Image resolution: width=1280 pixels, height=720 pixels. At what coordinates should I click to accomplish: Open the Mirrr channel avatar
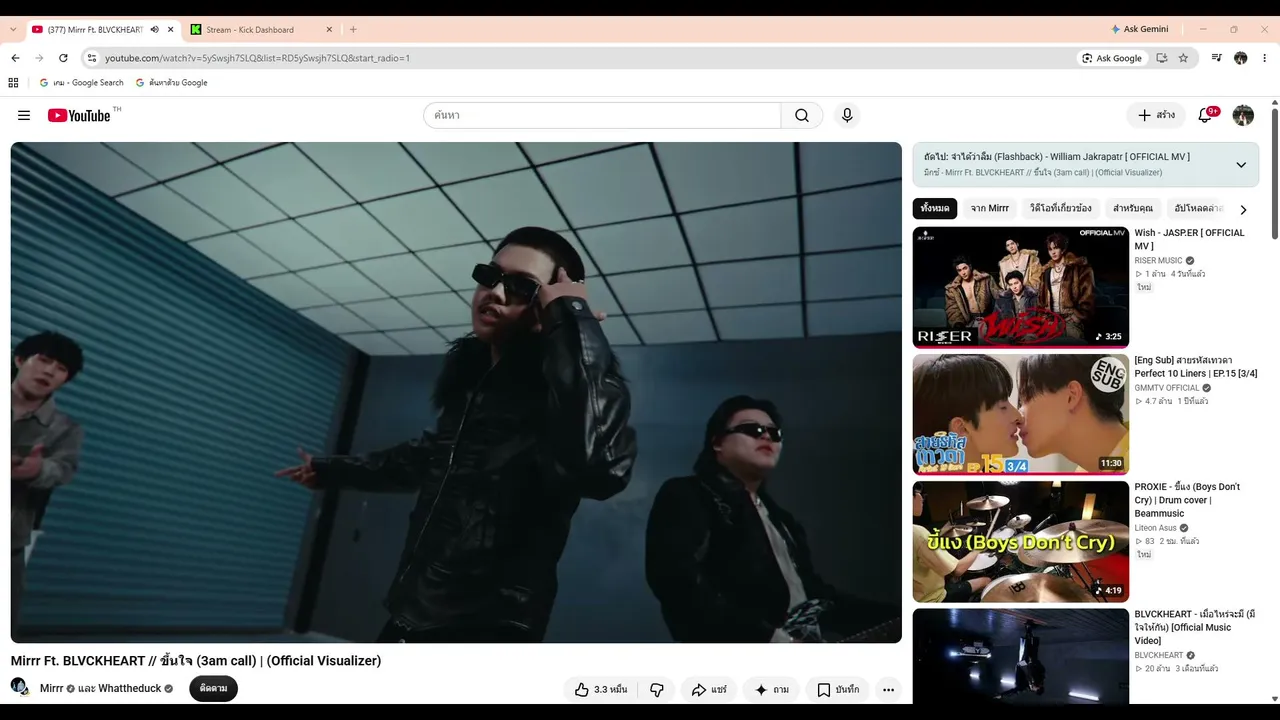pyautogui.click(x=19, y=687)
